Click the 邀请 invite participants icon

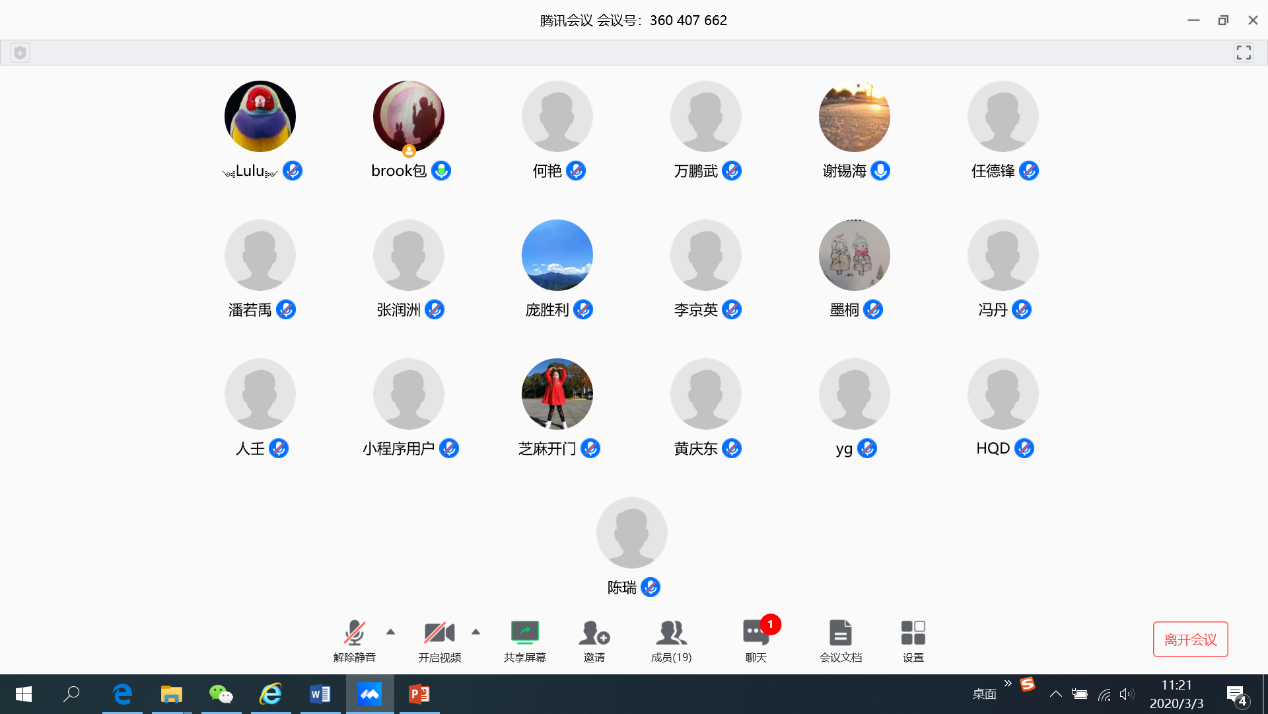[x=594, y=639]
